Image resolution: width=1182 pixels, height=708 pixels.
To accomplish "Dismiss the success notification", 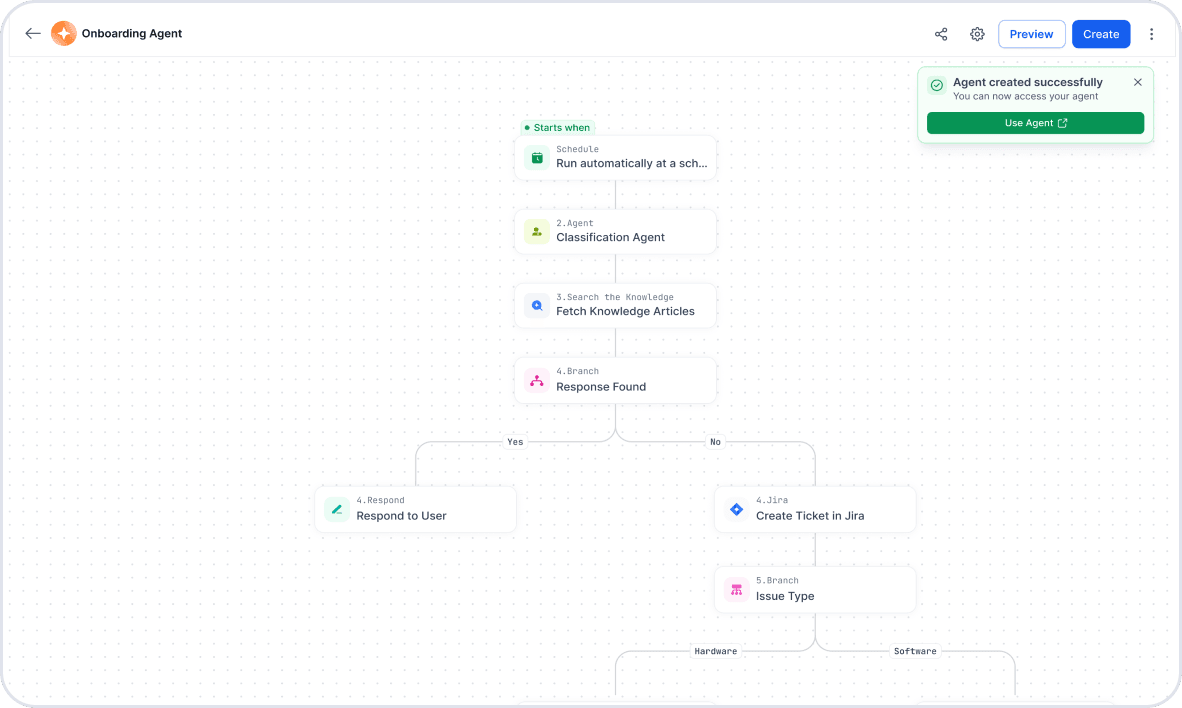I will pos(1137,82).
